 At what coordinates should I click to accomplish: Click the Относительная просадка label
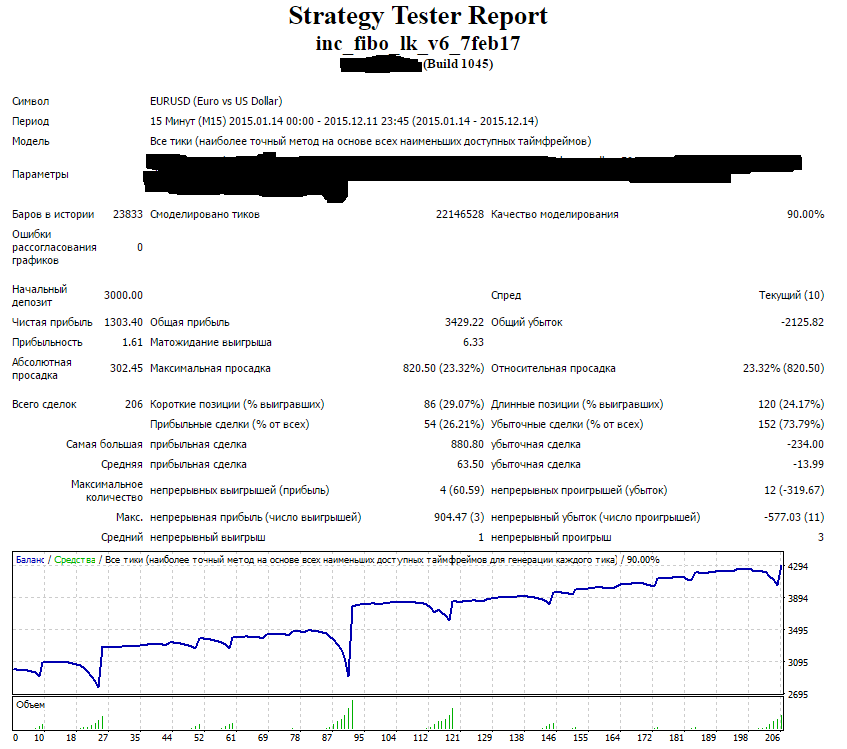click(x=553, y=368)
